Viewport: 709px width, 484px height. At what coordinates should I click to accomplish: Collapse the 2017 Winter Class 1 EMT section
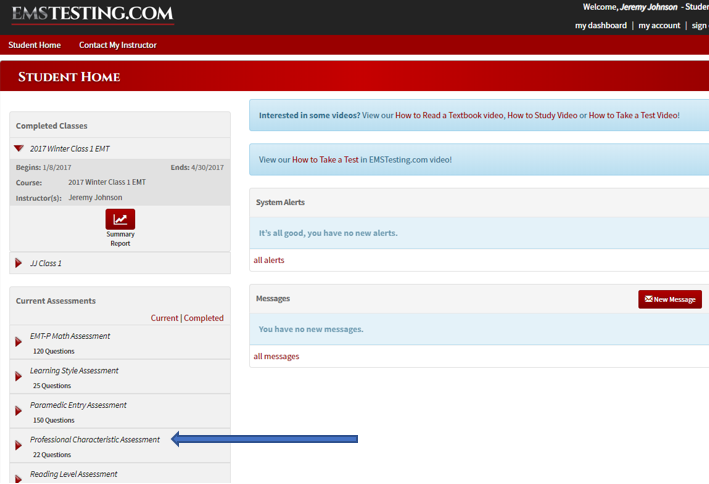tap(19, 149)
